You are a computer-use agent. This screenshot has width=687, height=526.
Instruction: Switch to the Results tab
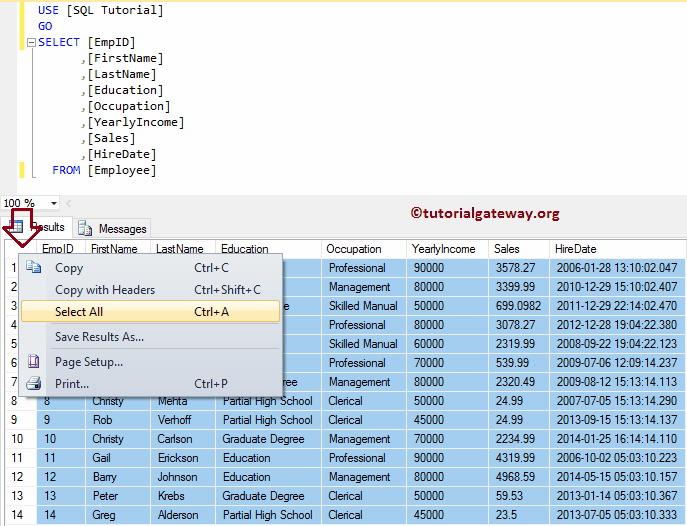(37, 227)
